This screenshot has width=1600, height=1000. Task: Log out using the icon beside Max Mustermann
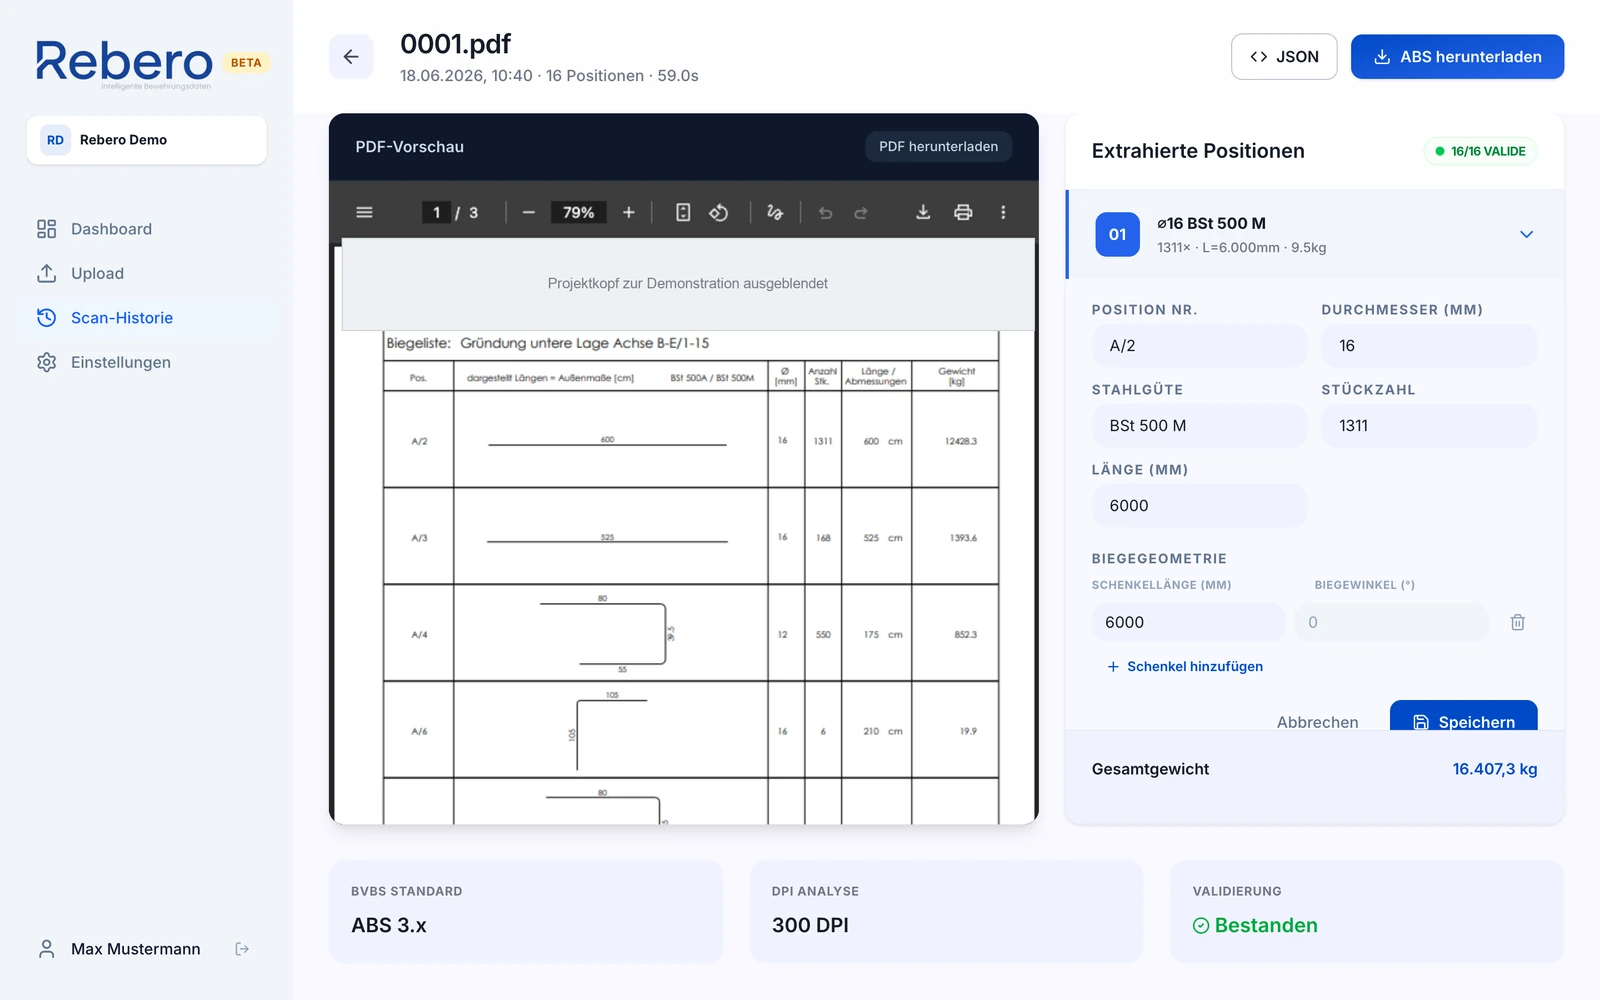click(x=242, y=949)
